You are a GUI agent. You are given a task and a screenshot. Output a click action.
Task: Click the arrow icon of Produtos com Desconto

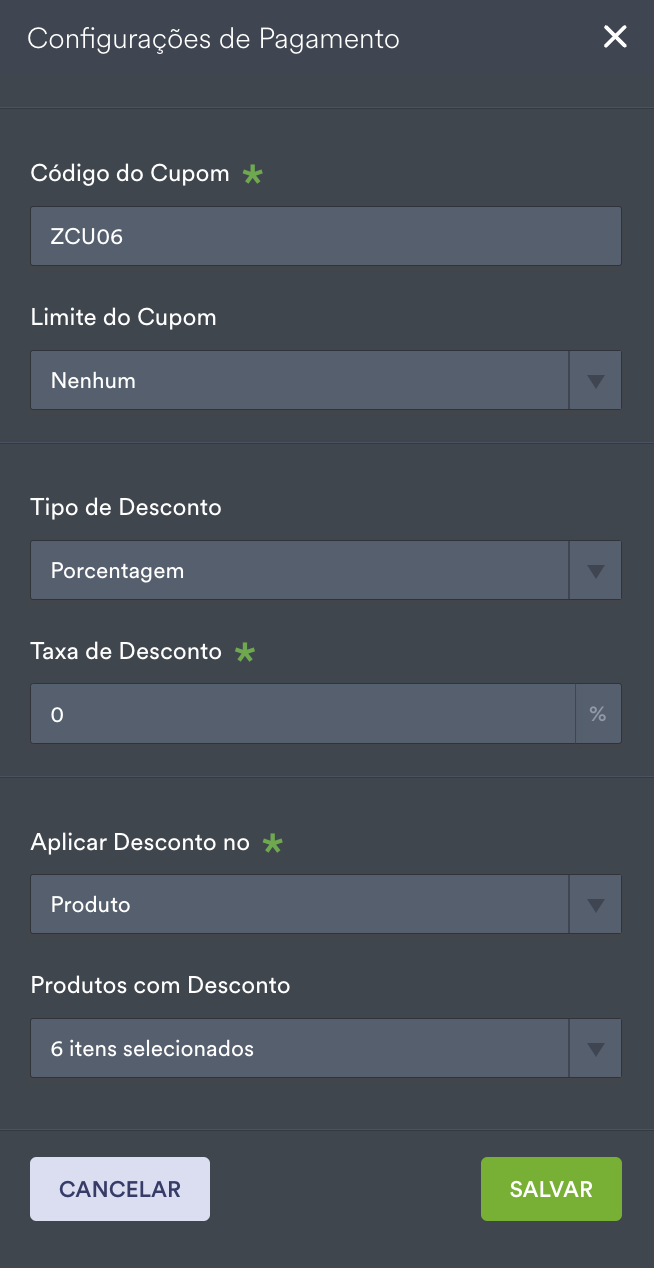click(x=596, y=1049)
